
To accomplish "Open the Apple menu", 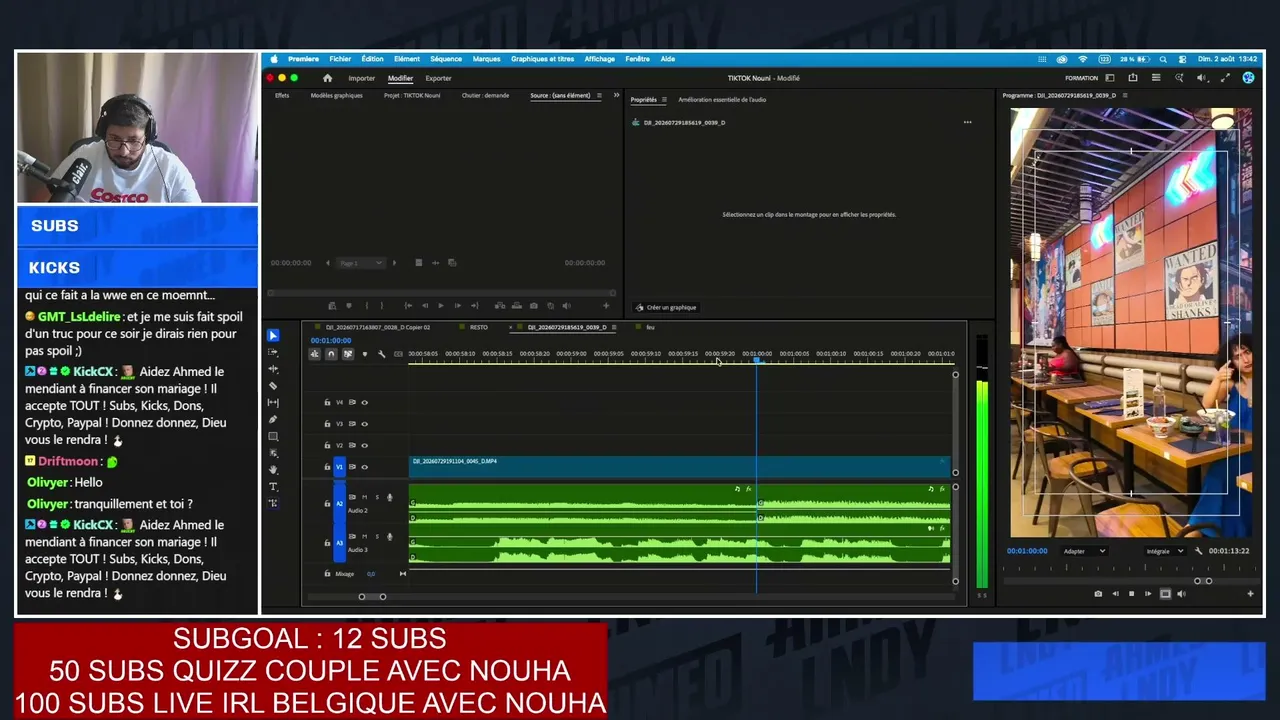I will (274, 59).
